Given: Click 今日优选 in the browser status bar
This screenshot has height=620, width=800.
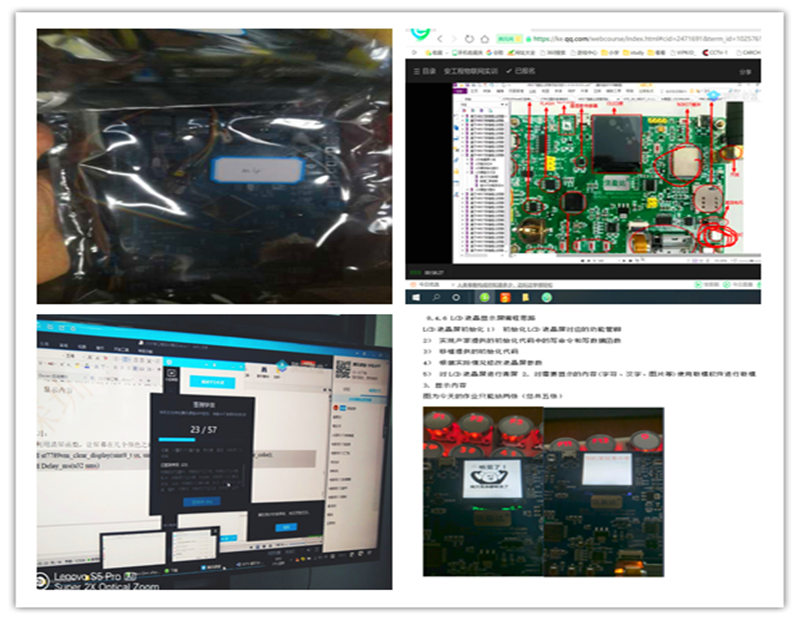Looking at the screenshot, I should click(425, 284).
